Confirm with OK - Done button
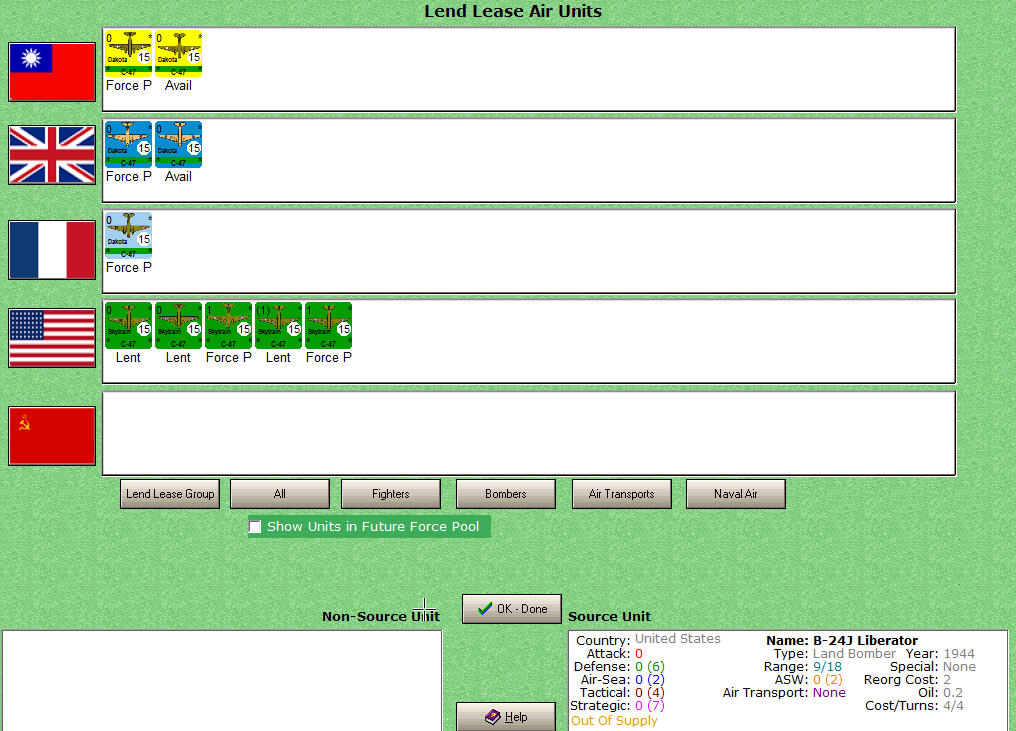The height and width of the screenshot is (731, 1016). (x=512, y=609)
